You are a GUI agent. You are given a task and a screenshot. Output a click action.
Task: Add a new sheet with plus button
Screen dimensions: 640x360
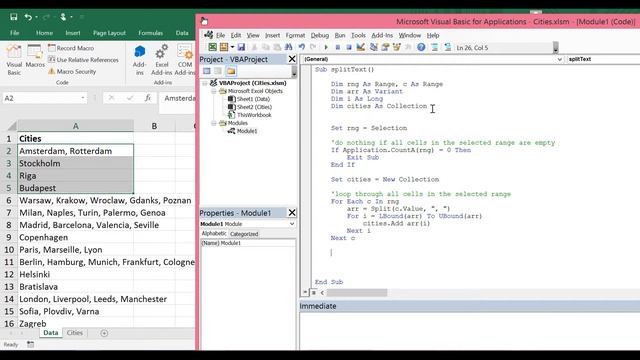click(104, 333)
